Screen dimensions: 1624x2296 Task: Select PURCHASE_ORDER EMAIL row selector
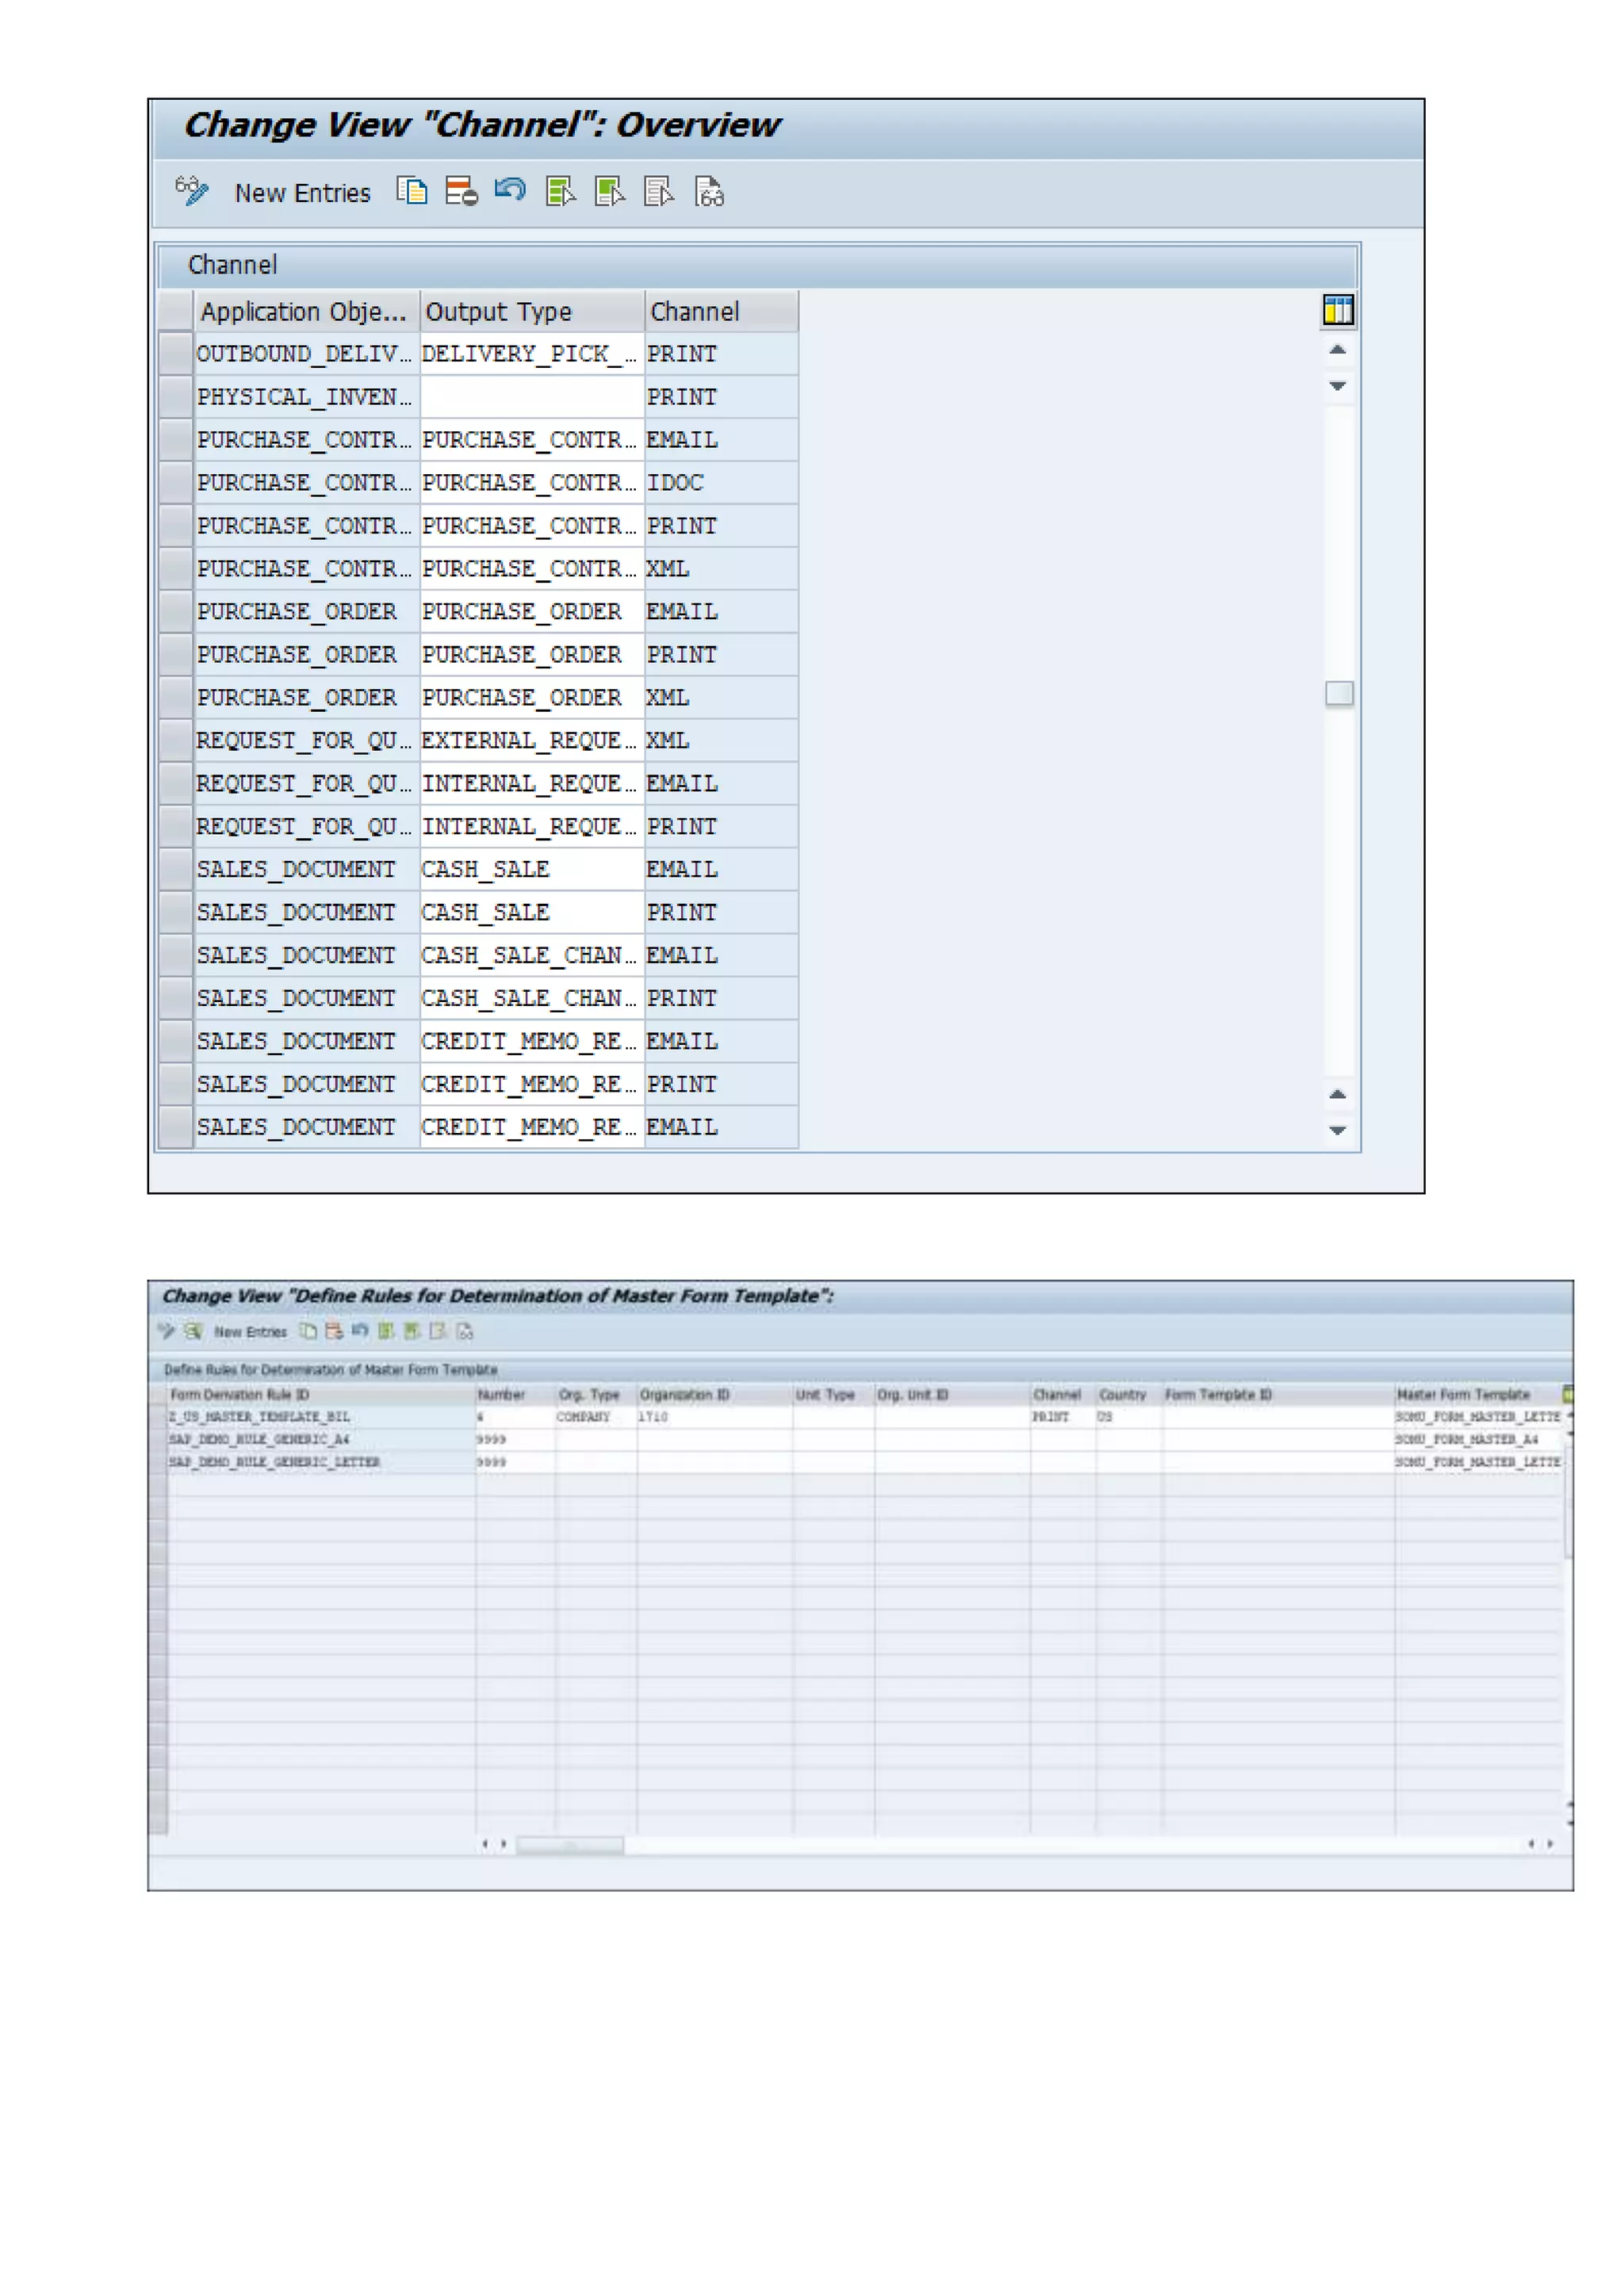pyautogui.click(x=176, y=612)
